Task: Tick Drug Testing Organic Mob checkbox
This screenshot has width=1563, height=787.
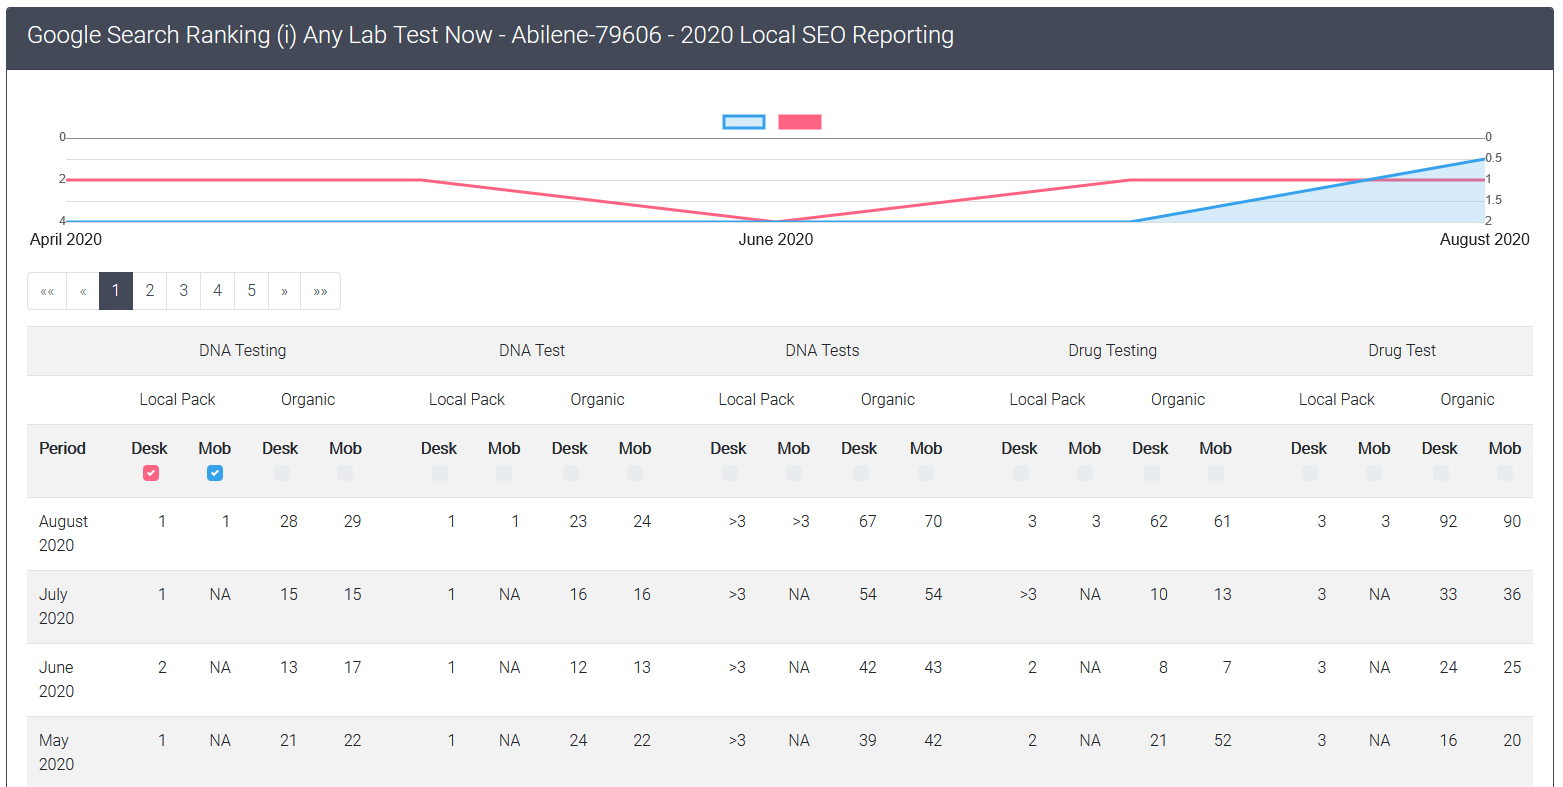Action: tap(1216, 473)
